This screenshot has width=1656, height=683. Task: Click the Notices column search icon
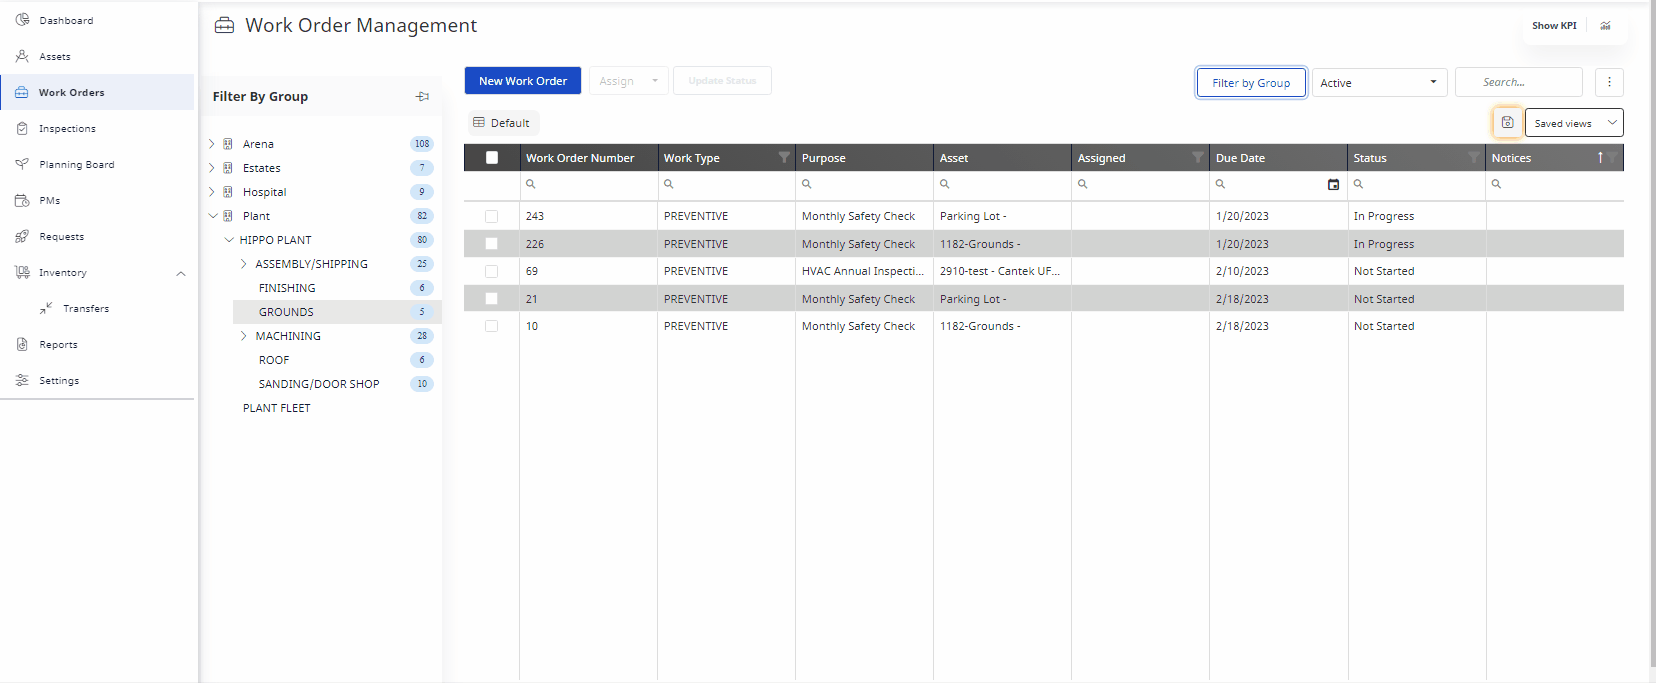tap(1497, 184)
